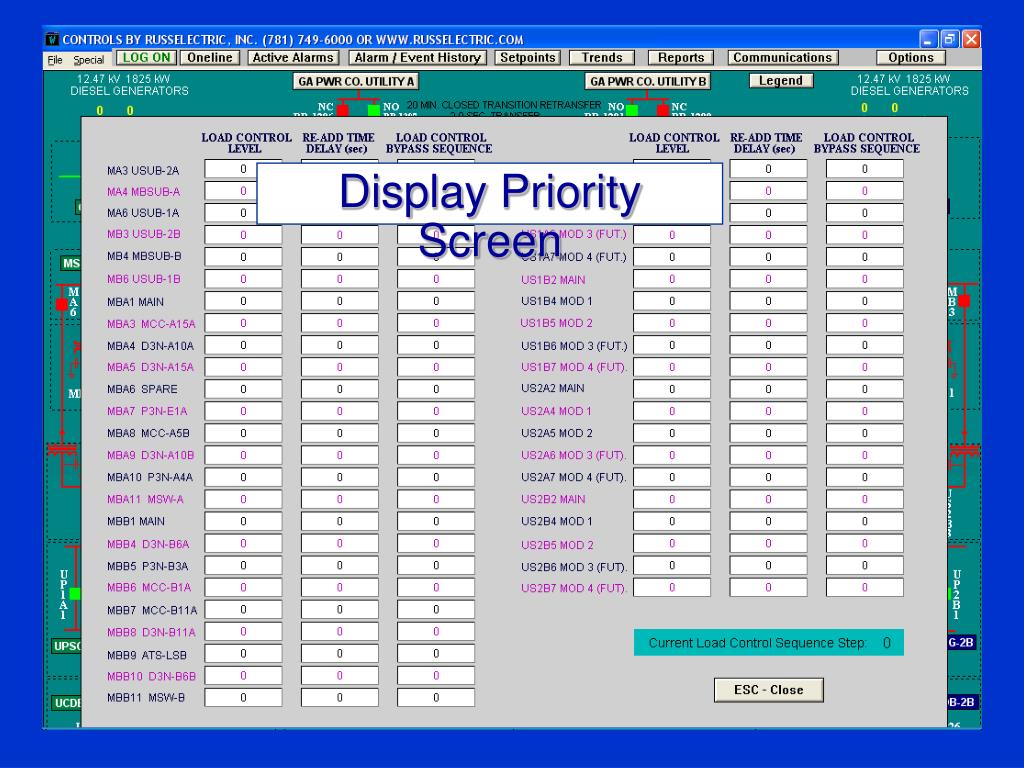The height and width of the screenshot is (768, 1024).
Task: Click the red MB3 breaker symbol at right
Action: click(x=964, y=300)
